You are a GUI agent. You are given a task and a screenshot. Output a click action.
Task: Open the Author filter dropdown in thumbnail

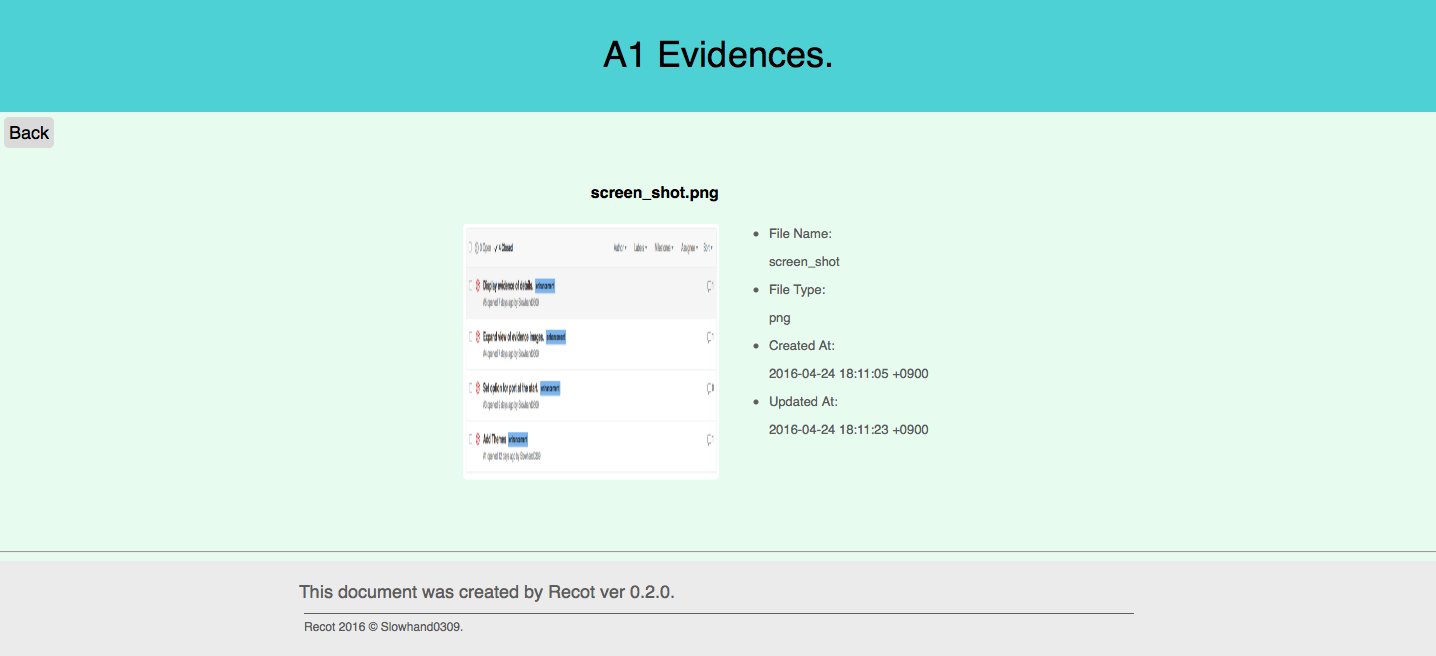pyautogui.click(x=620, y=248)
